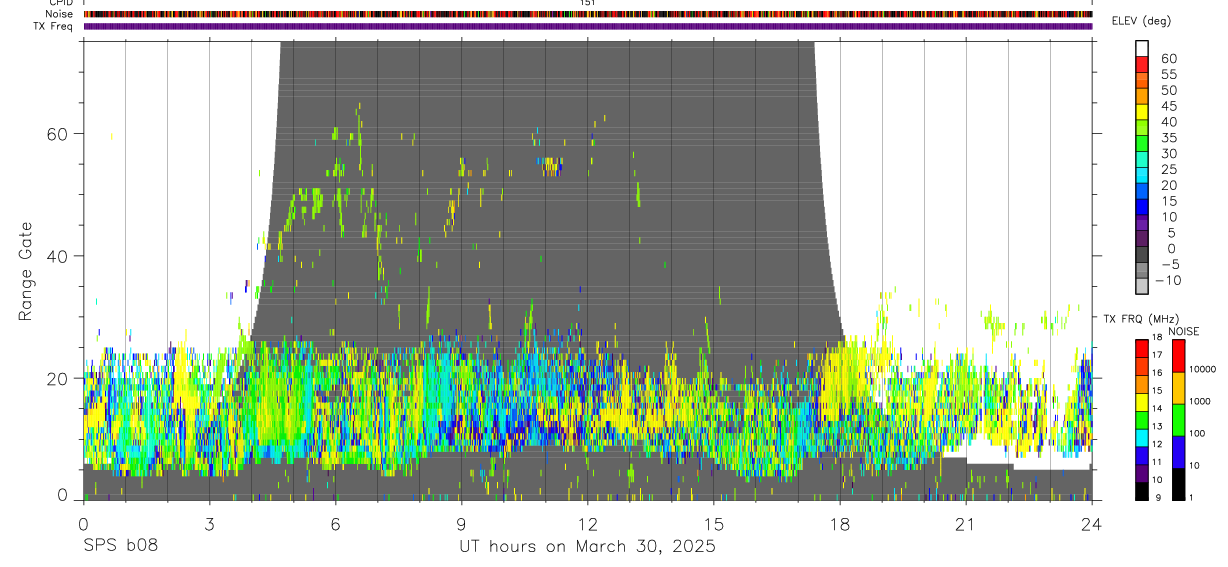Image resolution: width=1228 pixels, height=567 pixels.
Task: Click the purple TX Freq strip above plot
Action: (x=588, y=26)
